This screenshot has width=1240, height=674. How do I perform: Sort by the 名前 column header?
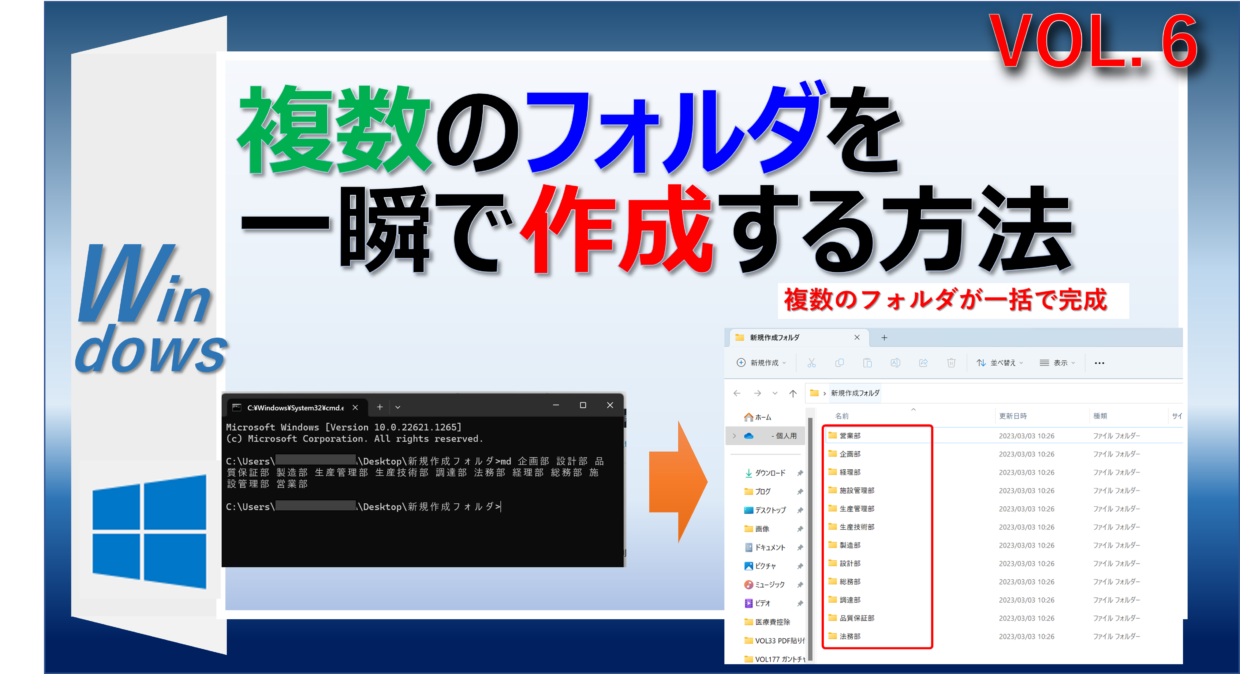tap(840, 415)
